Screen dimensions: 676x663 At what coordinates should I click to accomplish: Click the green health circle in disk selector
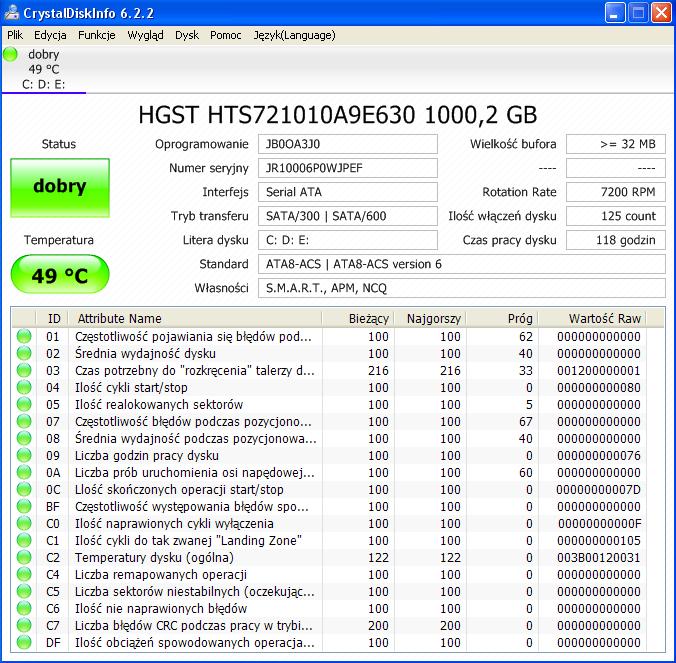point(10,54)
